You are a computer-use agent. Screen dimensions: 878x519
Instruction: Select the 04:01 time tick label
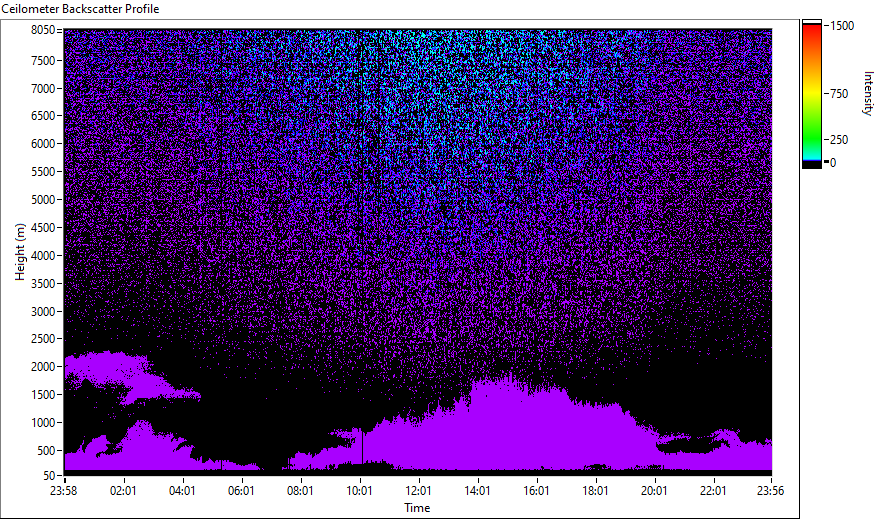point(182,491)
